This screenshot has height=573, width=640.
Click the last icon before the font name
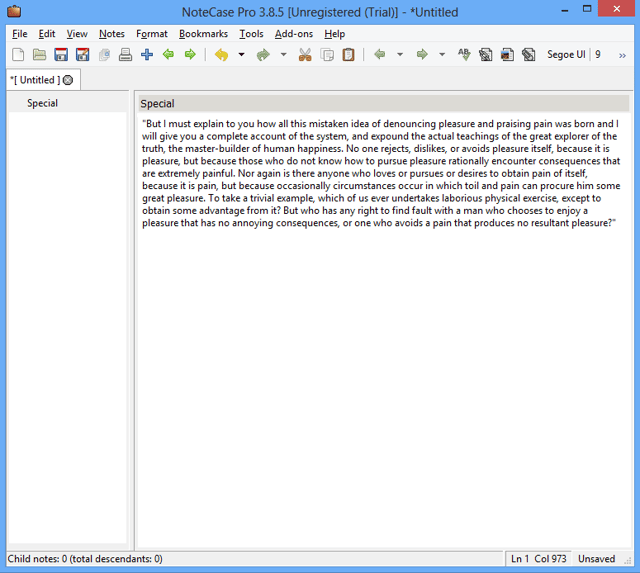529,54
